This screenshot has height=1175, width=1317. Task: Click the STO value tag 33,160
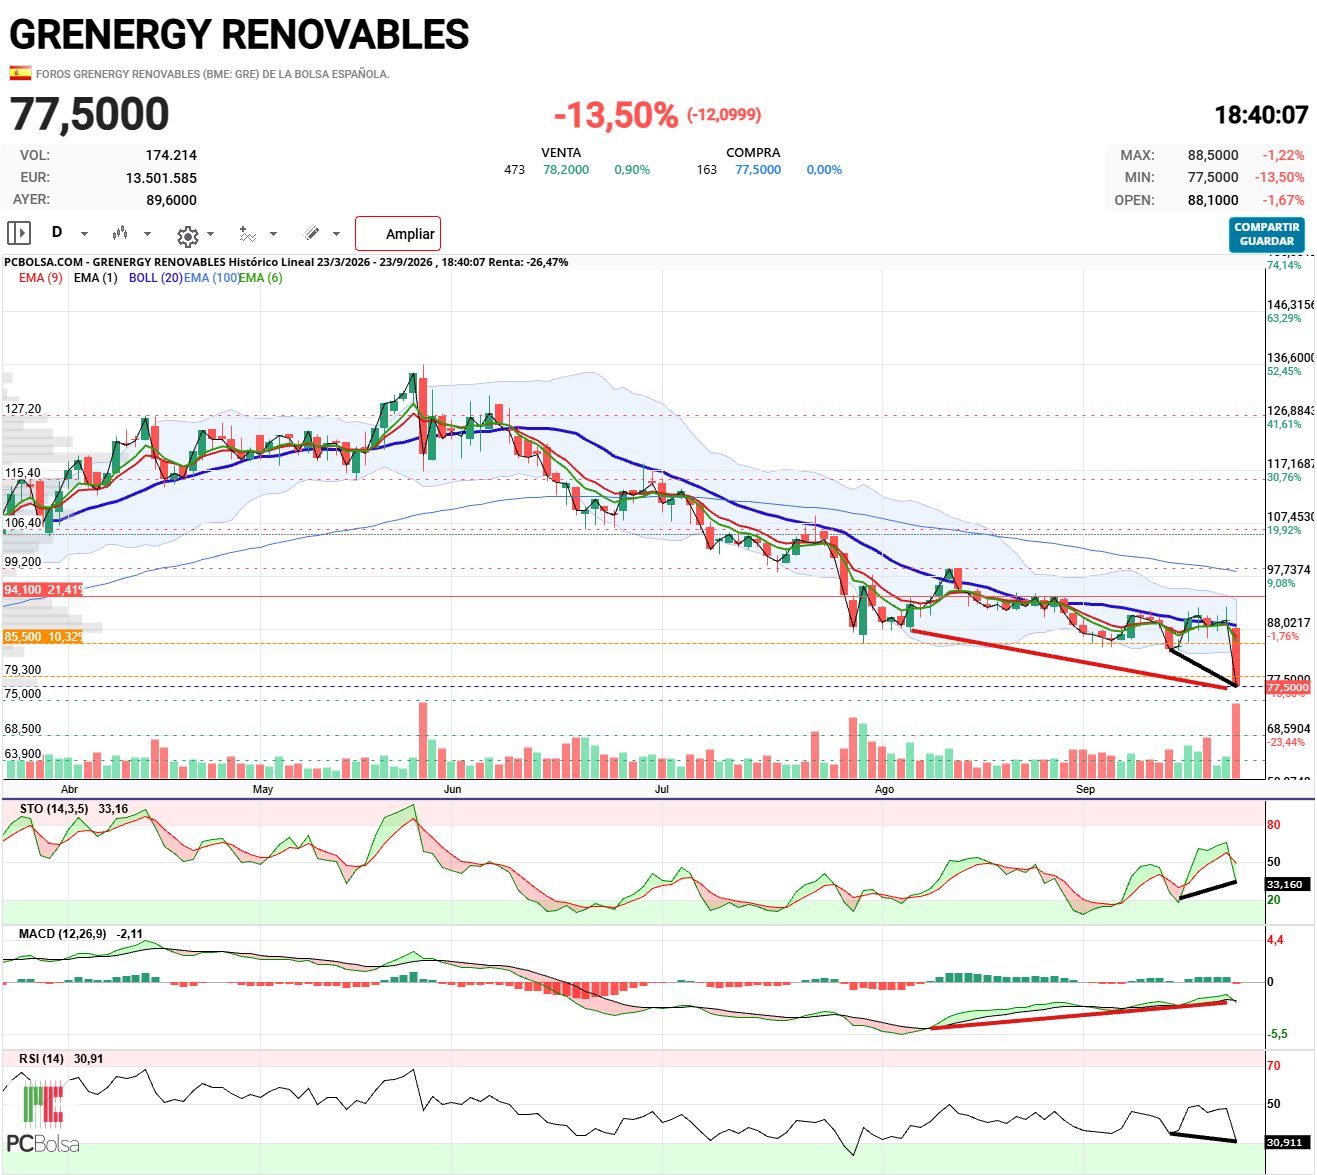point(1285,884)
